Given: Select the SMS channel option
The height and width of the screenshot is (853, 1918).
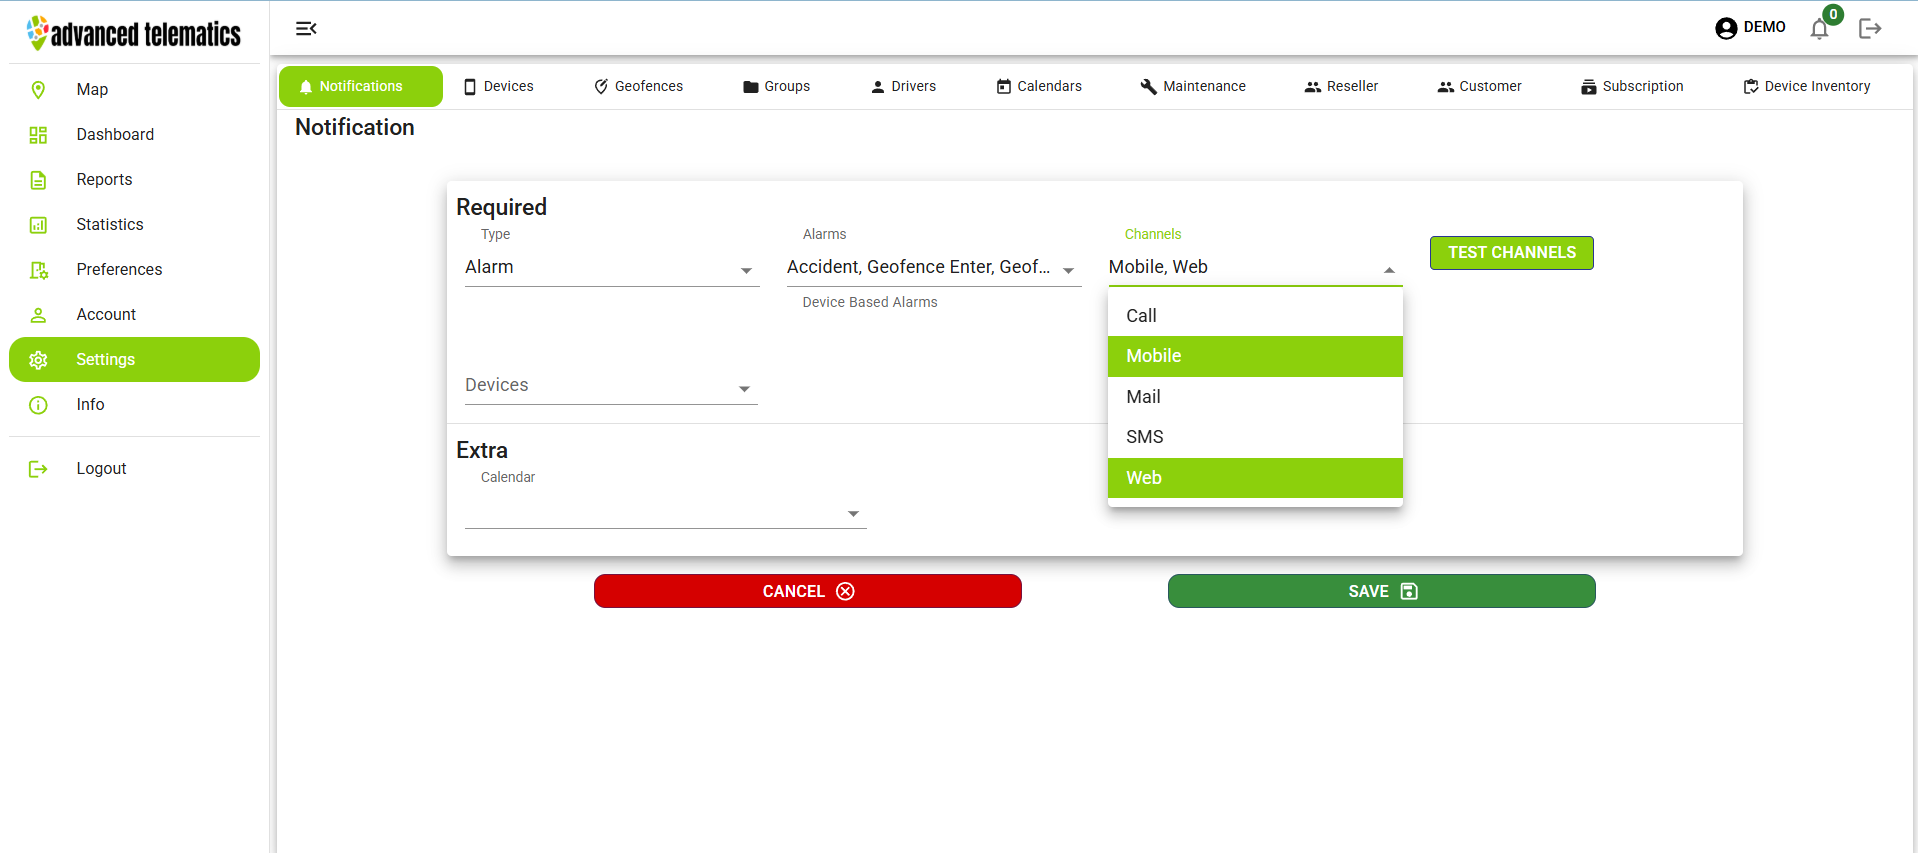Looking at the screenshot, I should [x=1255, y=437].
